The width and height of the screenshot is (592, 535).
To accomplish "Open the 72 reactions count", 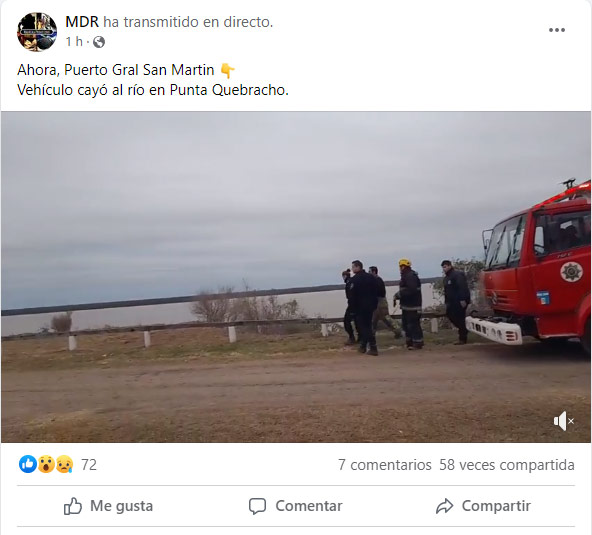I will coord(89,465).
